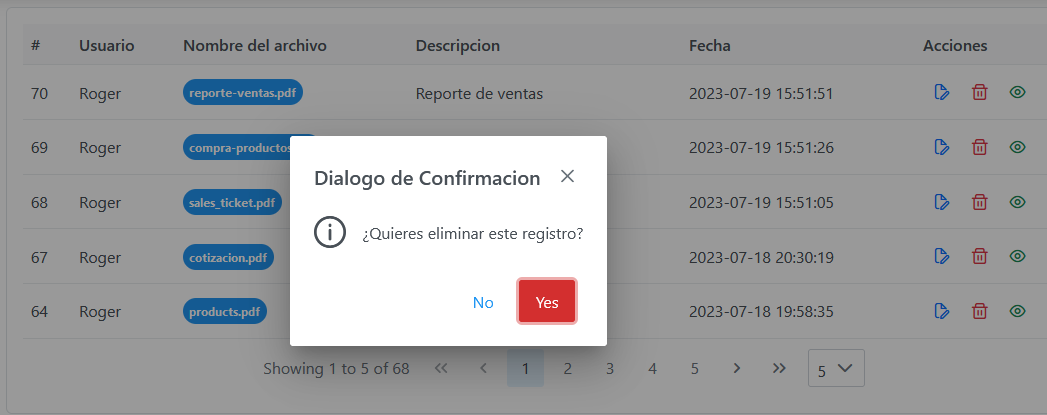Jump to last page with double chevron

pos(779,368)
